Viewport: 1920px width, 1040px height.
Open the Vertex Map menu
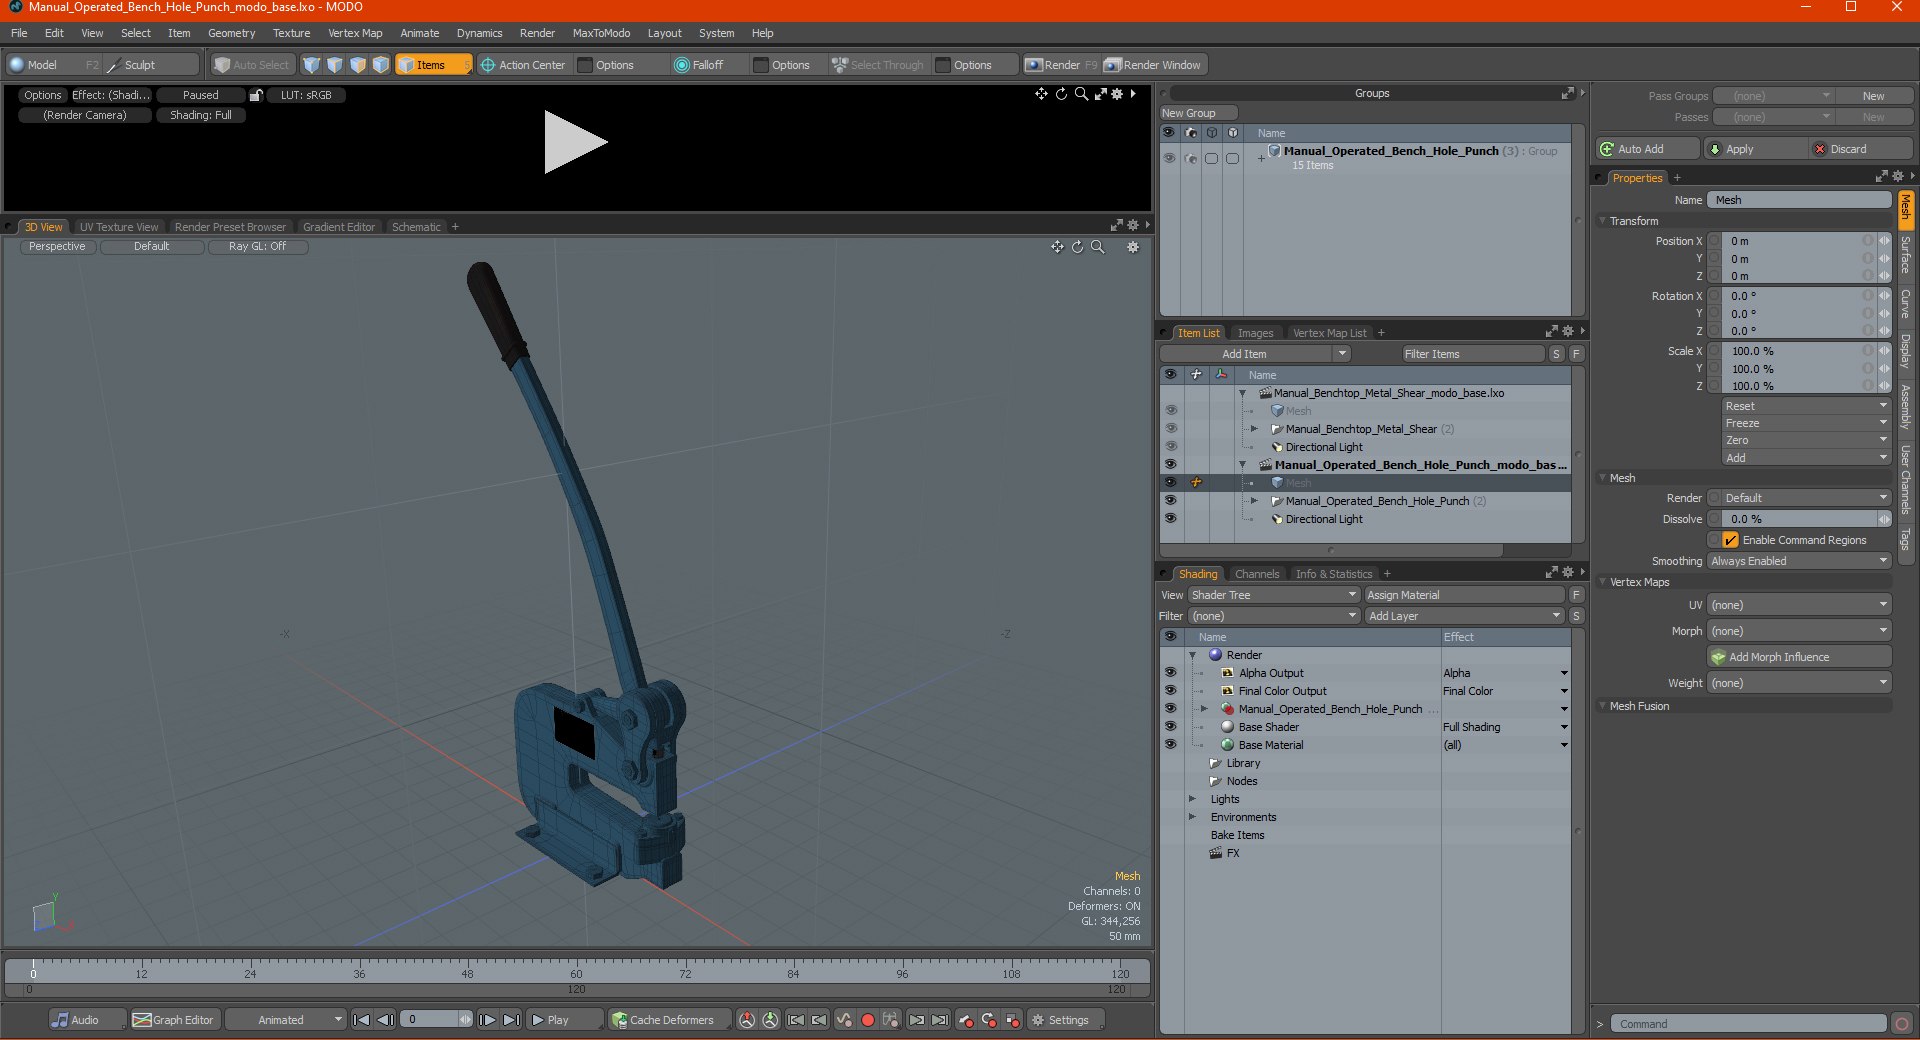click(355, 33)
